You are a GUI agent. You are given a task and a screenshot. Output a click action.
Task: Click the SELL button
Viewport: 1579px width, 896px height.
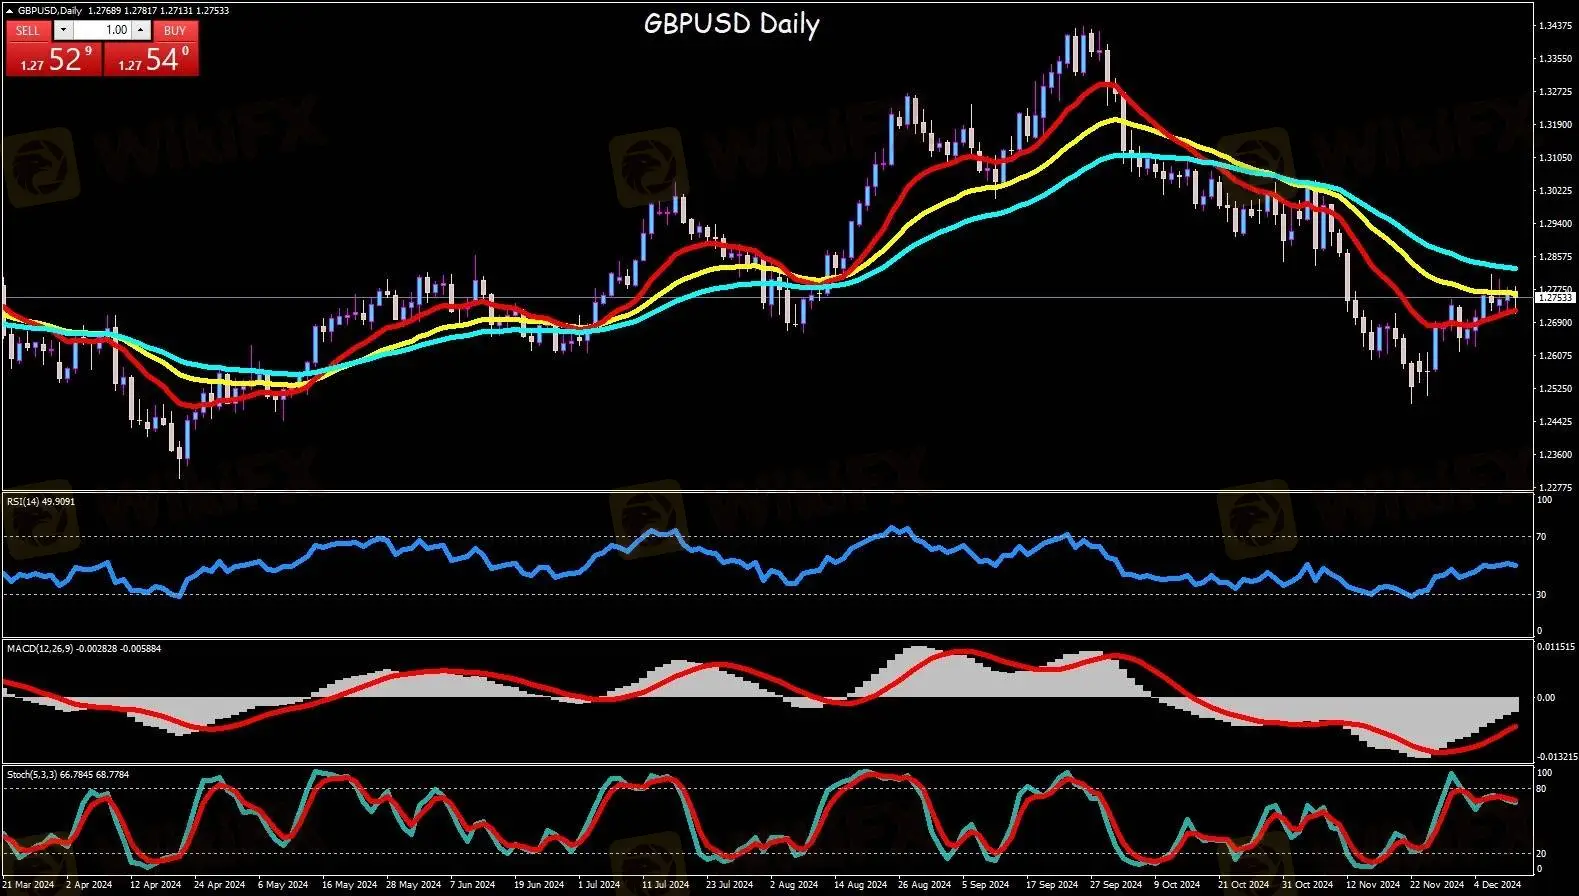[28, 31]
